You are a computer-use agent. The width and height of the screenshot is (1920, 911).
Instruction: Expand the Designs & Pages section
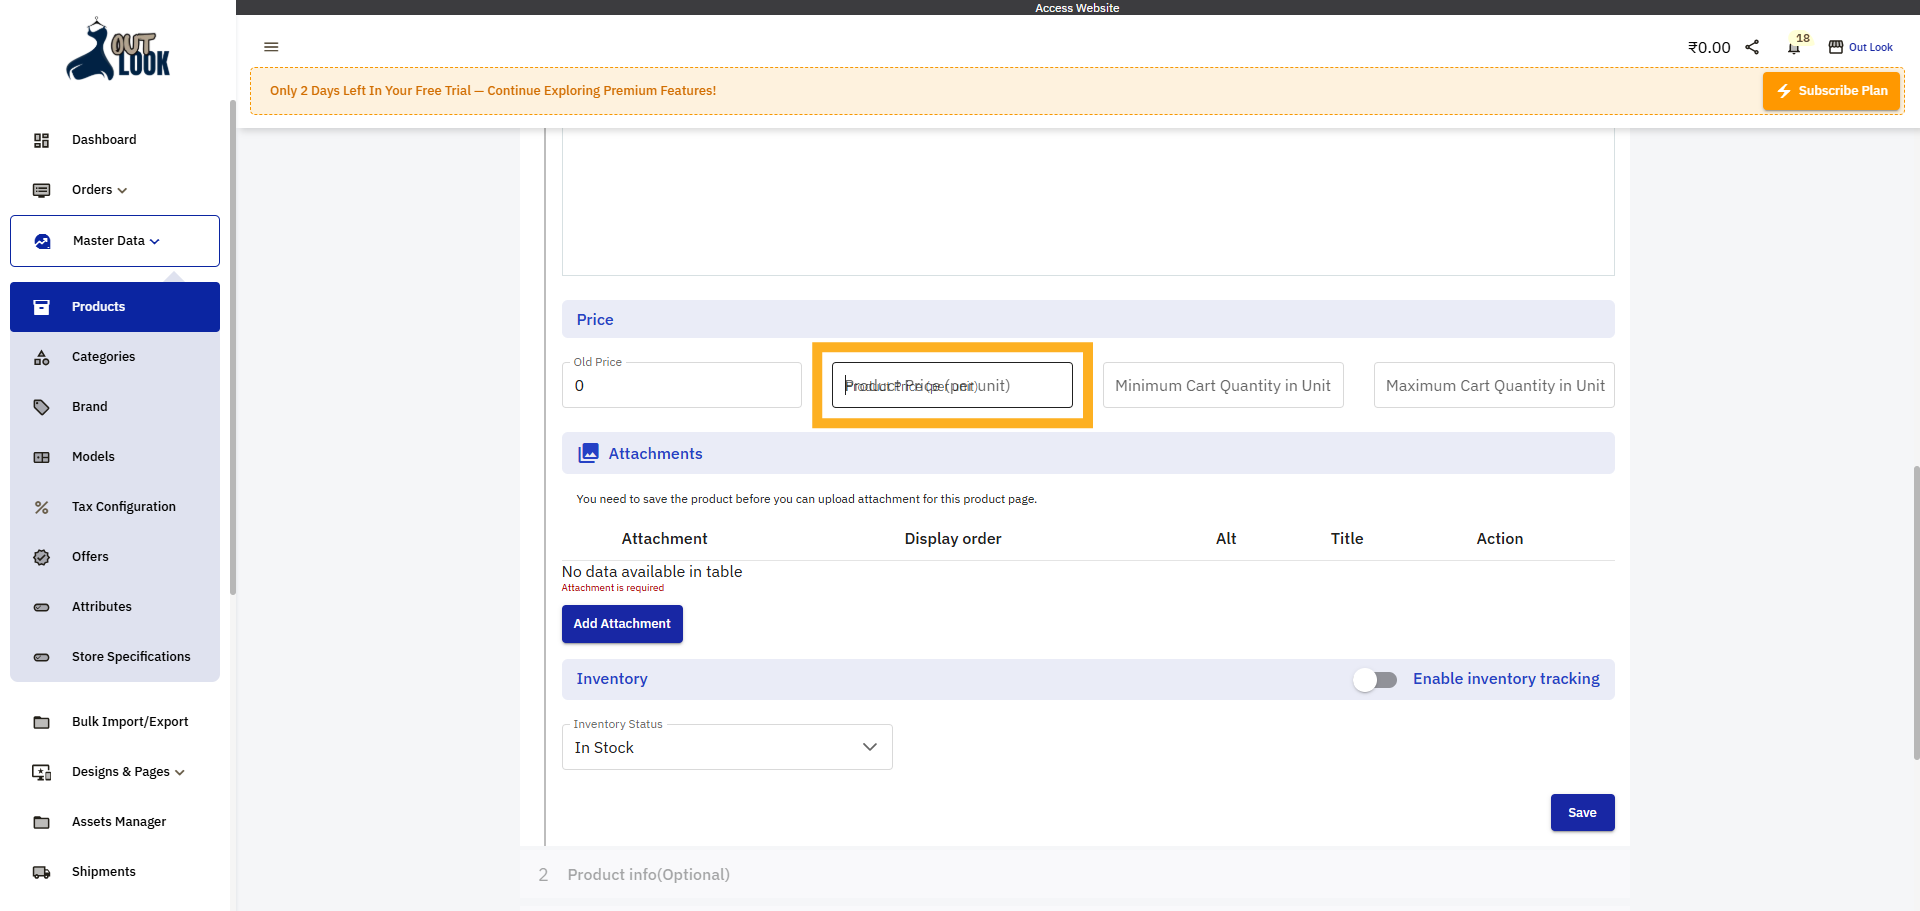pos(180,772)
